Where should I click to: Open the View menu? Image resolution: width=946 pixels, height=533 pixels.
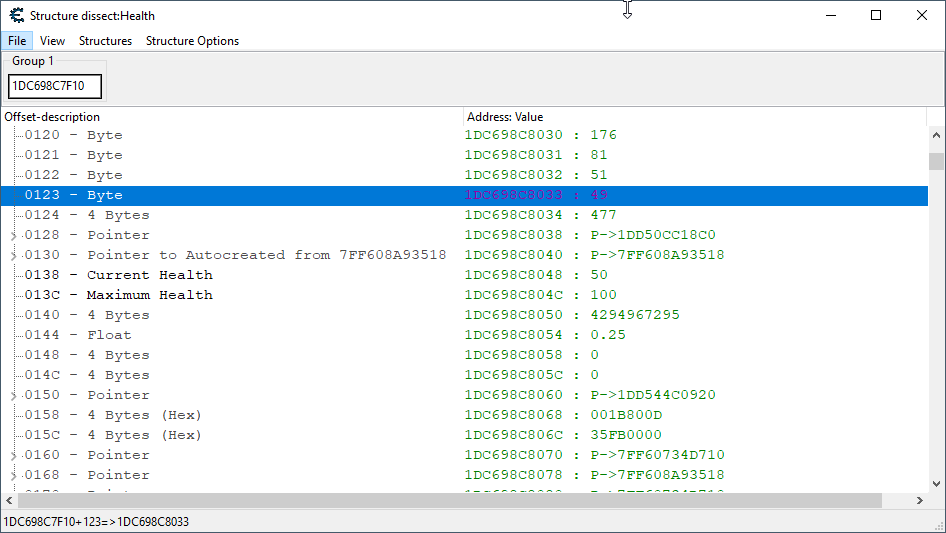[x=53, y=41]
